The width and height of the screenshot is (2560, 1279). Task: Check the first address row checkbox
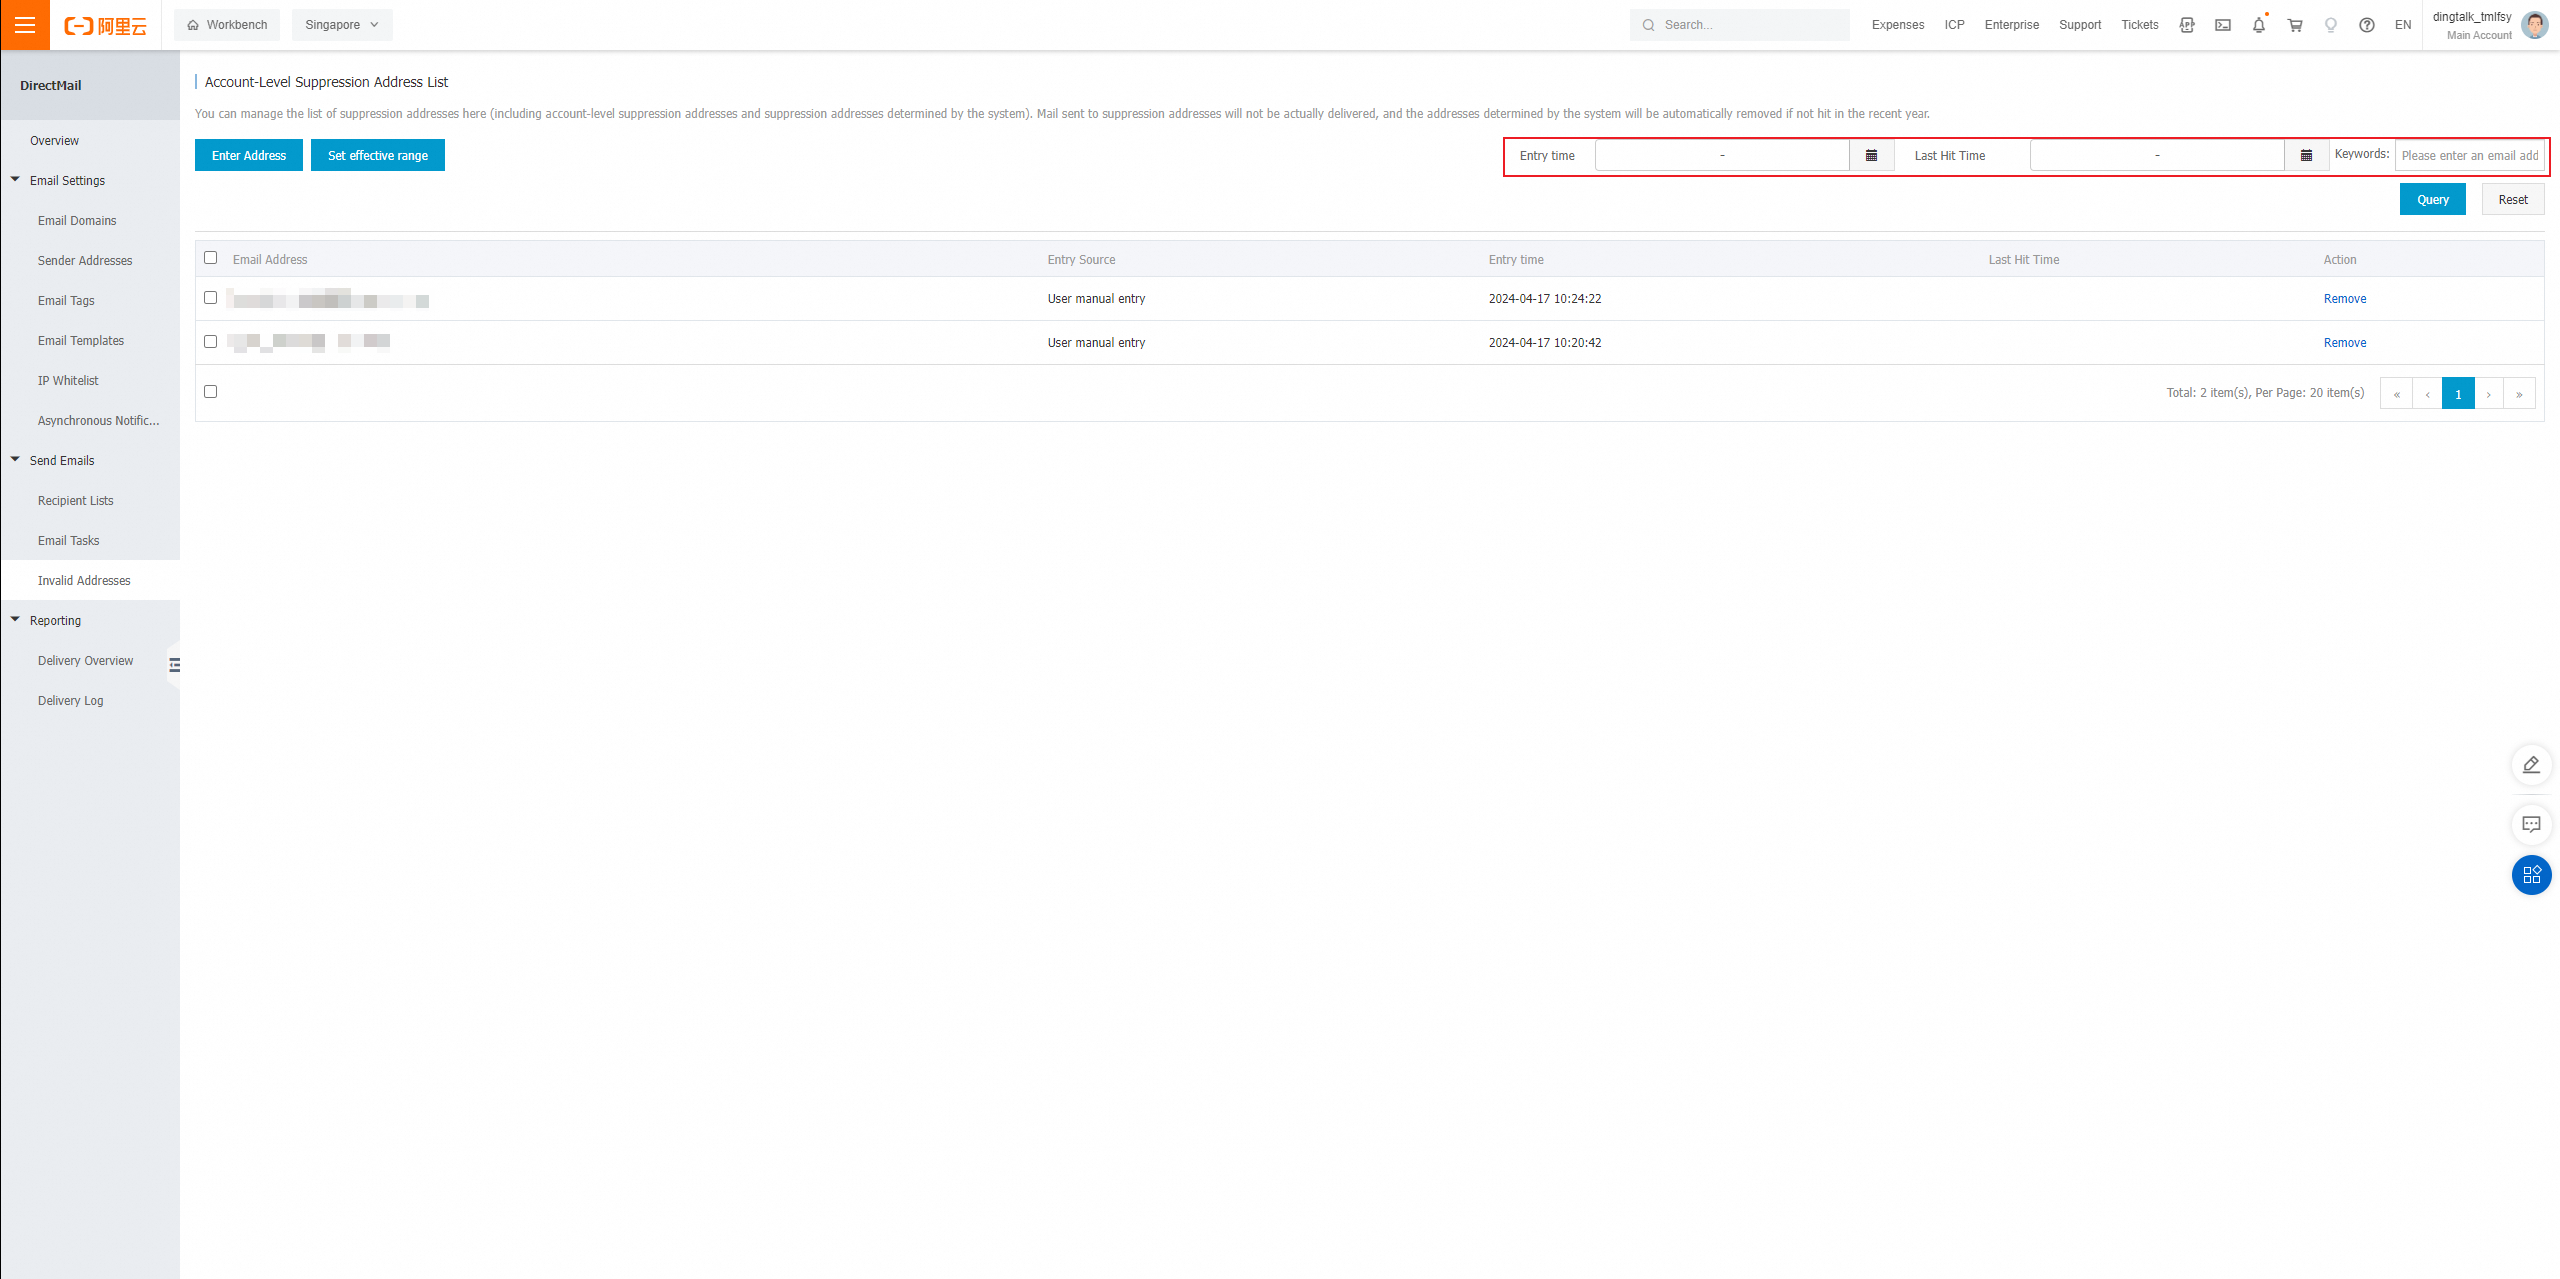[210, 298]
